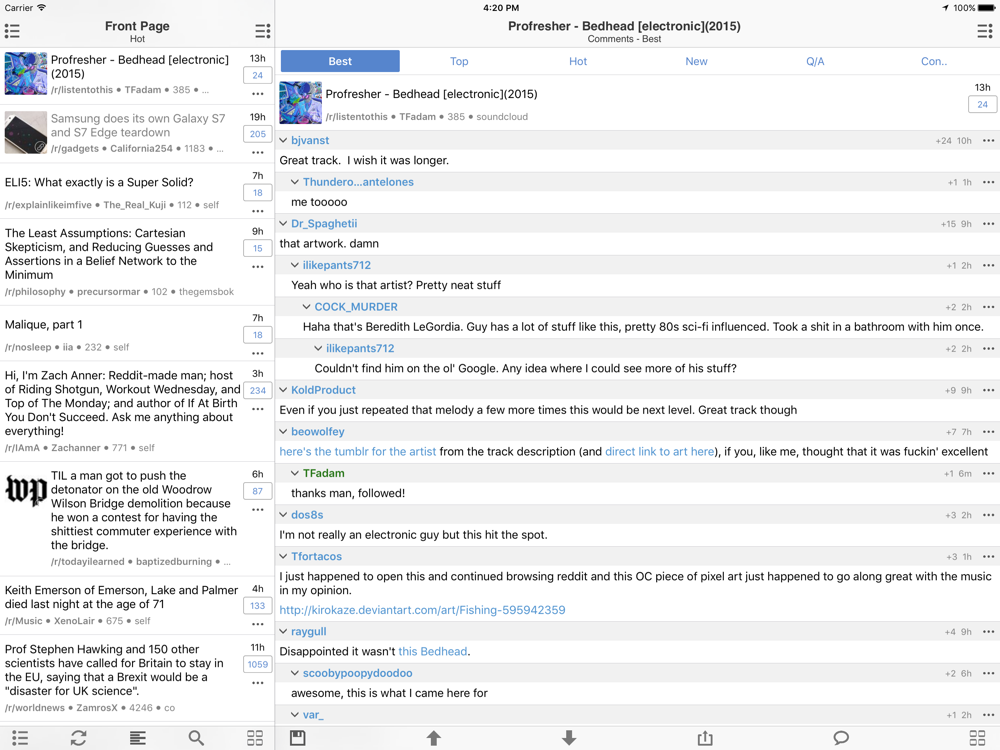
Task: Tap the battery indicator in the status bar
Action: coord(986,8)
